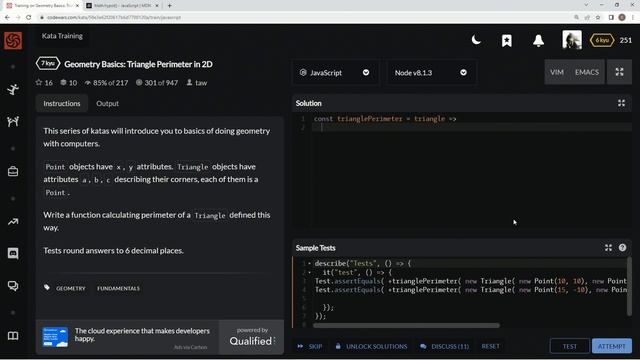Click the 301 of 947 completion stat

(157, 82)
